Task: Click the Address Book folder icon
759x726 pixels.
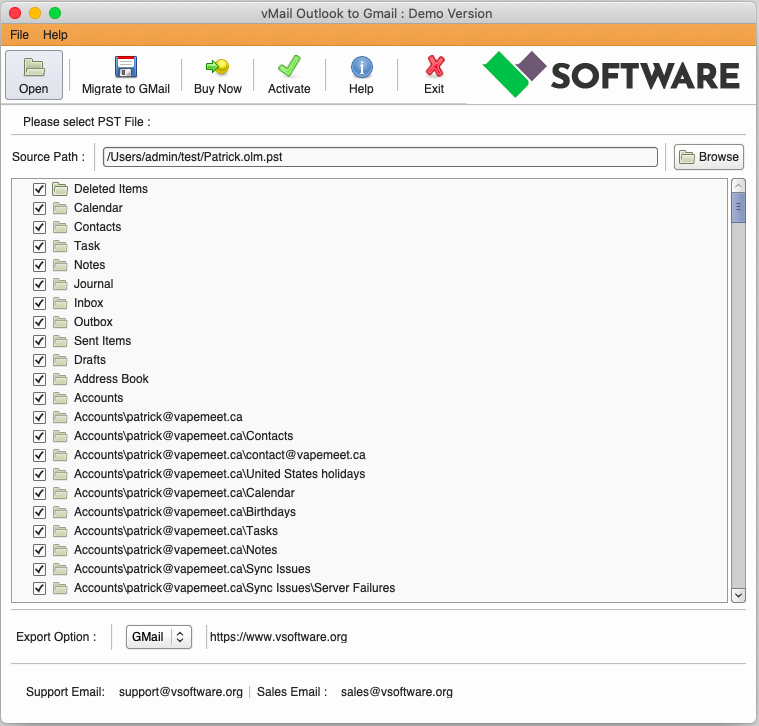Action: pyautogui.click(x=60, y=379)
